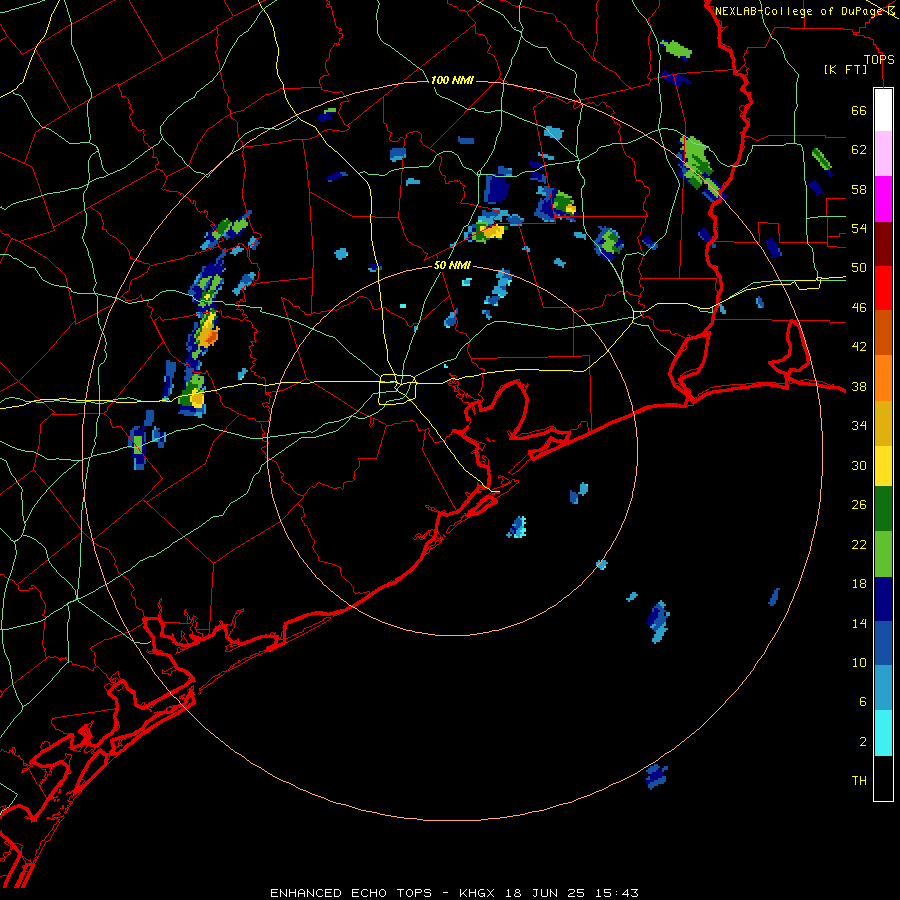Pick the medium blue scale block
Image resolution: width=900 pixels, height=900 pixels.
(883, 644)
